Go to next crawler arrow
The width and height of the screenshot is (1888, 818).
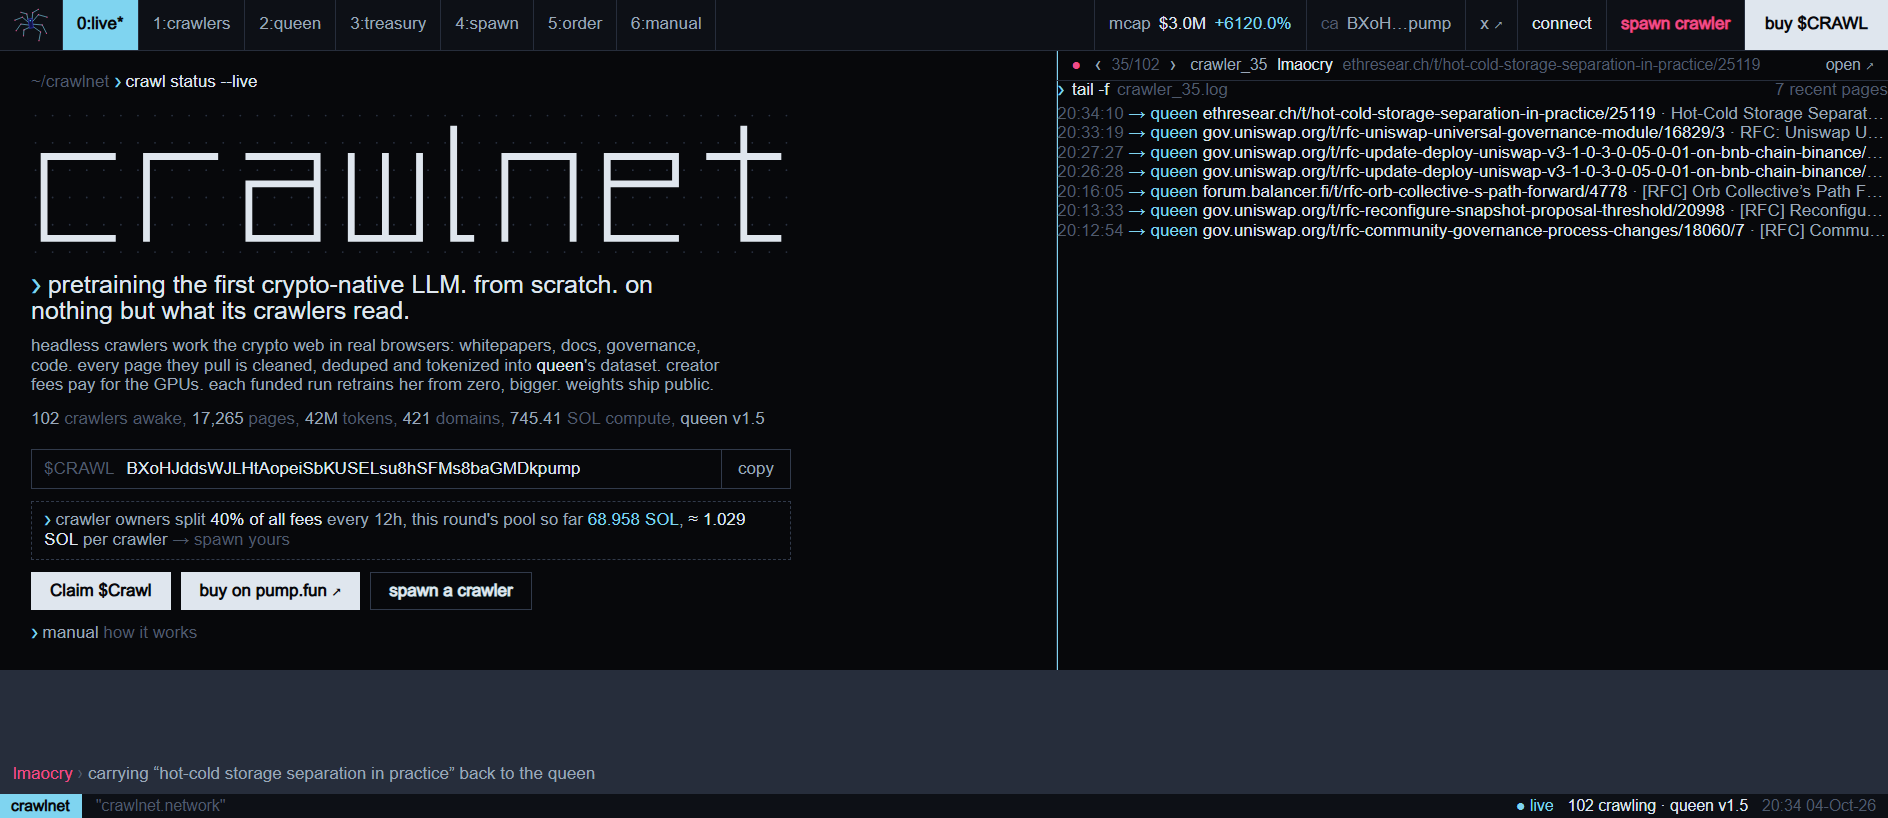click(1173, 65)
